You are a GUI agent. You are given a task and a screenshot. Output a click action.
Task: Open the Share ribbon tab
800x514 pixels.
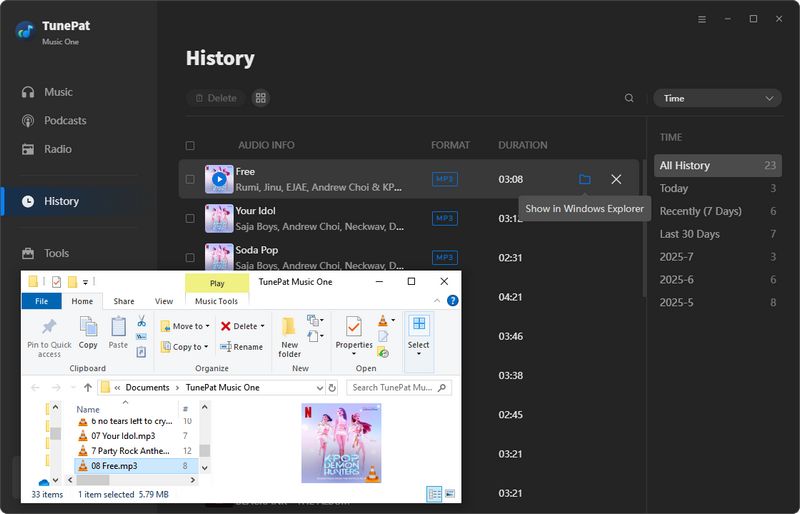pyautogui.click(x=124, y=301)
